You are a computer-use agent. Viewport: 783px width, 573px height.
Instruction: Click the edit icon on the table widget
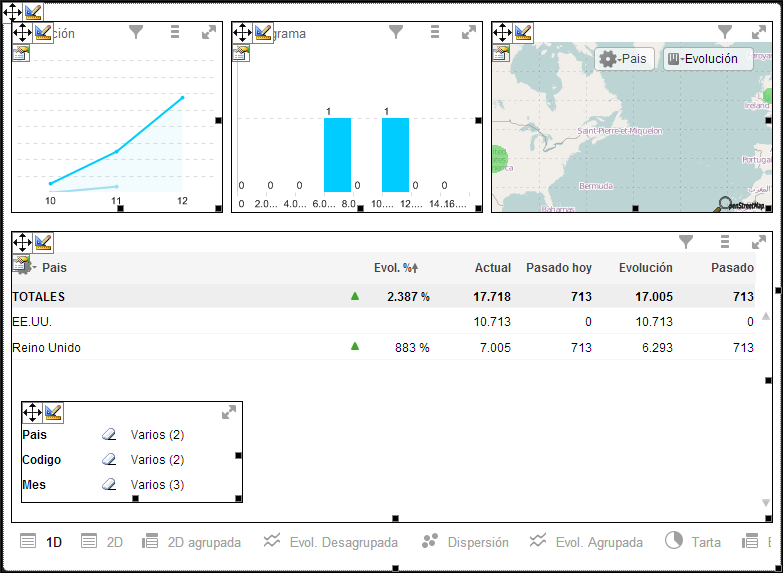point(43,242)
